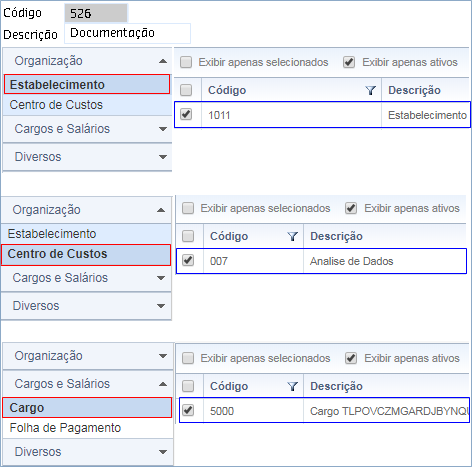Image resolution: width=472 pixels, height=467 pixels.
Task: Enable the topmost Exibir apenas selecionados checkbox
Action: click(186, 62)
